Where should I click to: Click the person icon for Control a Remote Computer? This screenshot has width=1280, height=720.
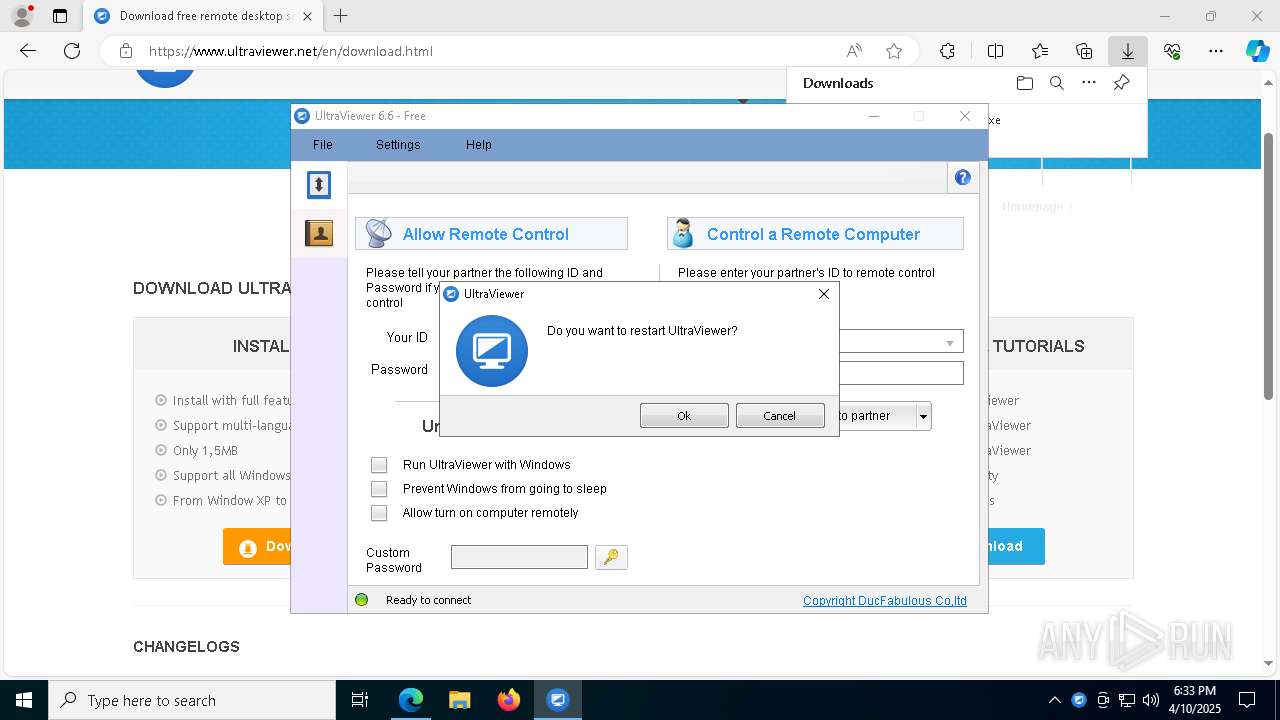click(683, 233)
